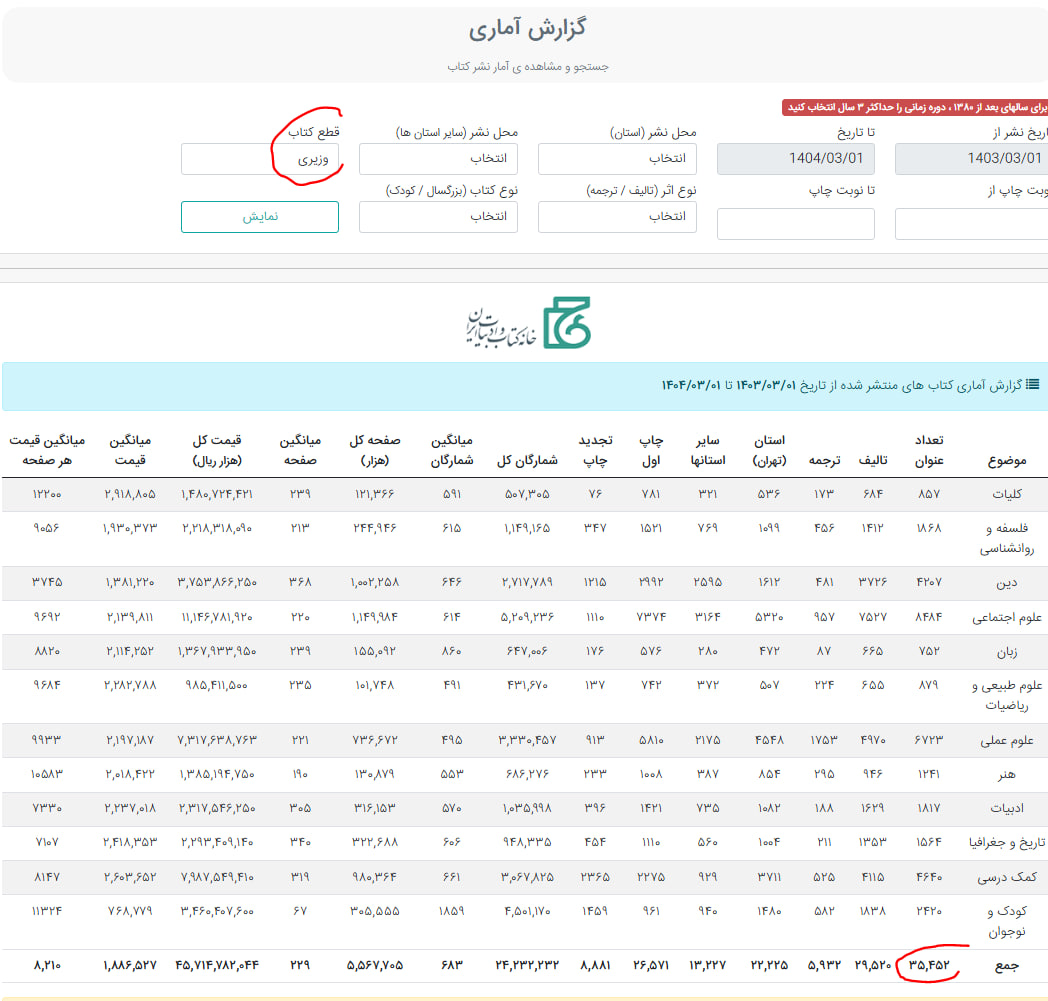The height and width of the screenshot is (1001, 1048).
Task: Open the نوع اثر (تالیف / ترجمه) dropdown
Action: point(617,217)
